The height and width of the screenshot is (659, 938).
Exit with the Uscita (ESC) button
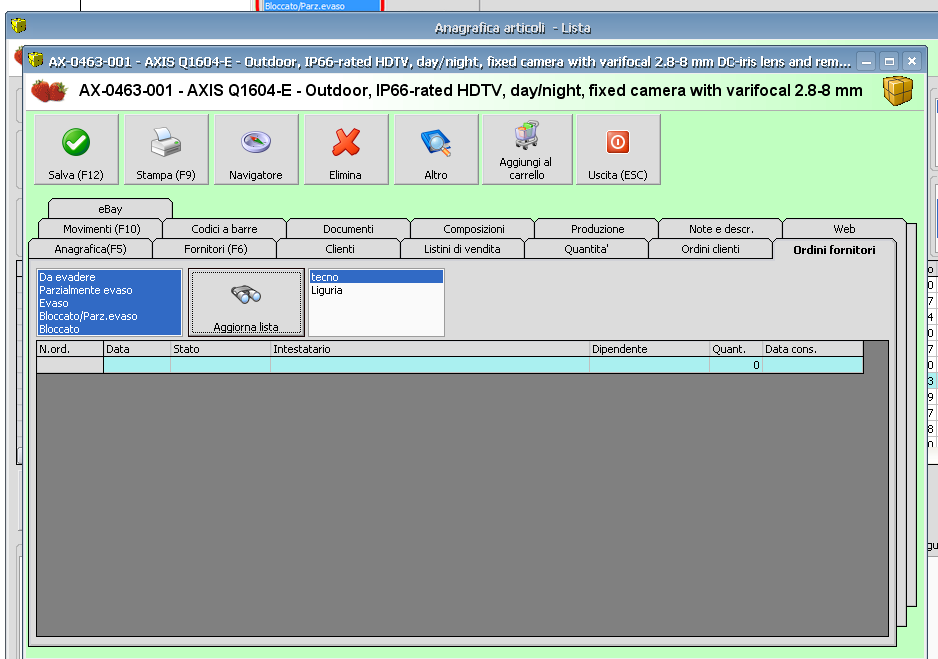click(618, 150)
